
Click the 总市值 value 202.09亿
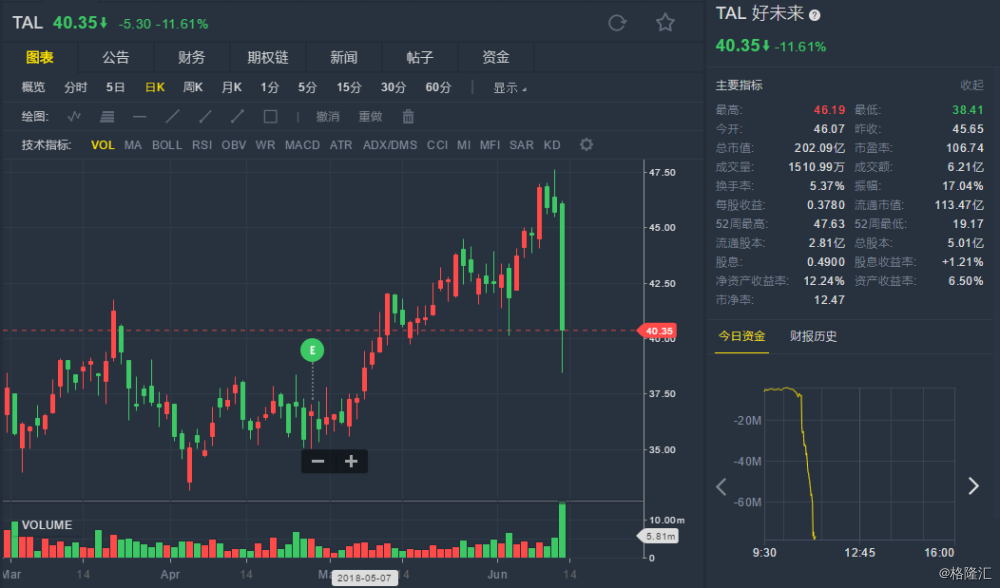(x=819, y=148)
